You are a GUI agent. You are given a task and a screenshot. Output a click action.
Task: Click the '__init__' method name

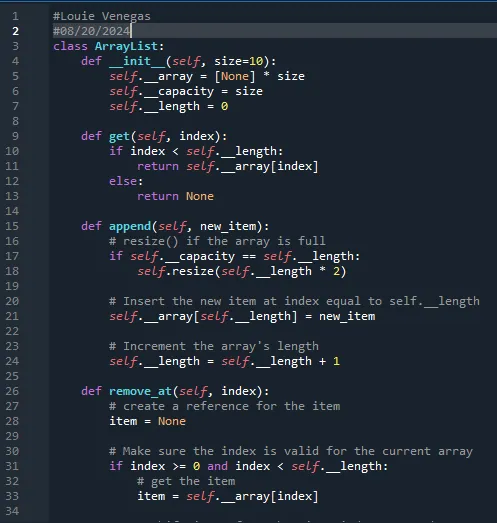tap(137, 61)
